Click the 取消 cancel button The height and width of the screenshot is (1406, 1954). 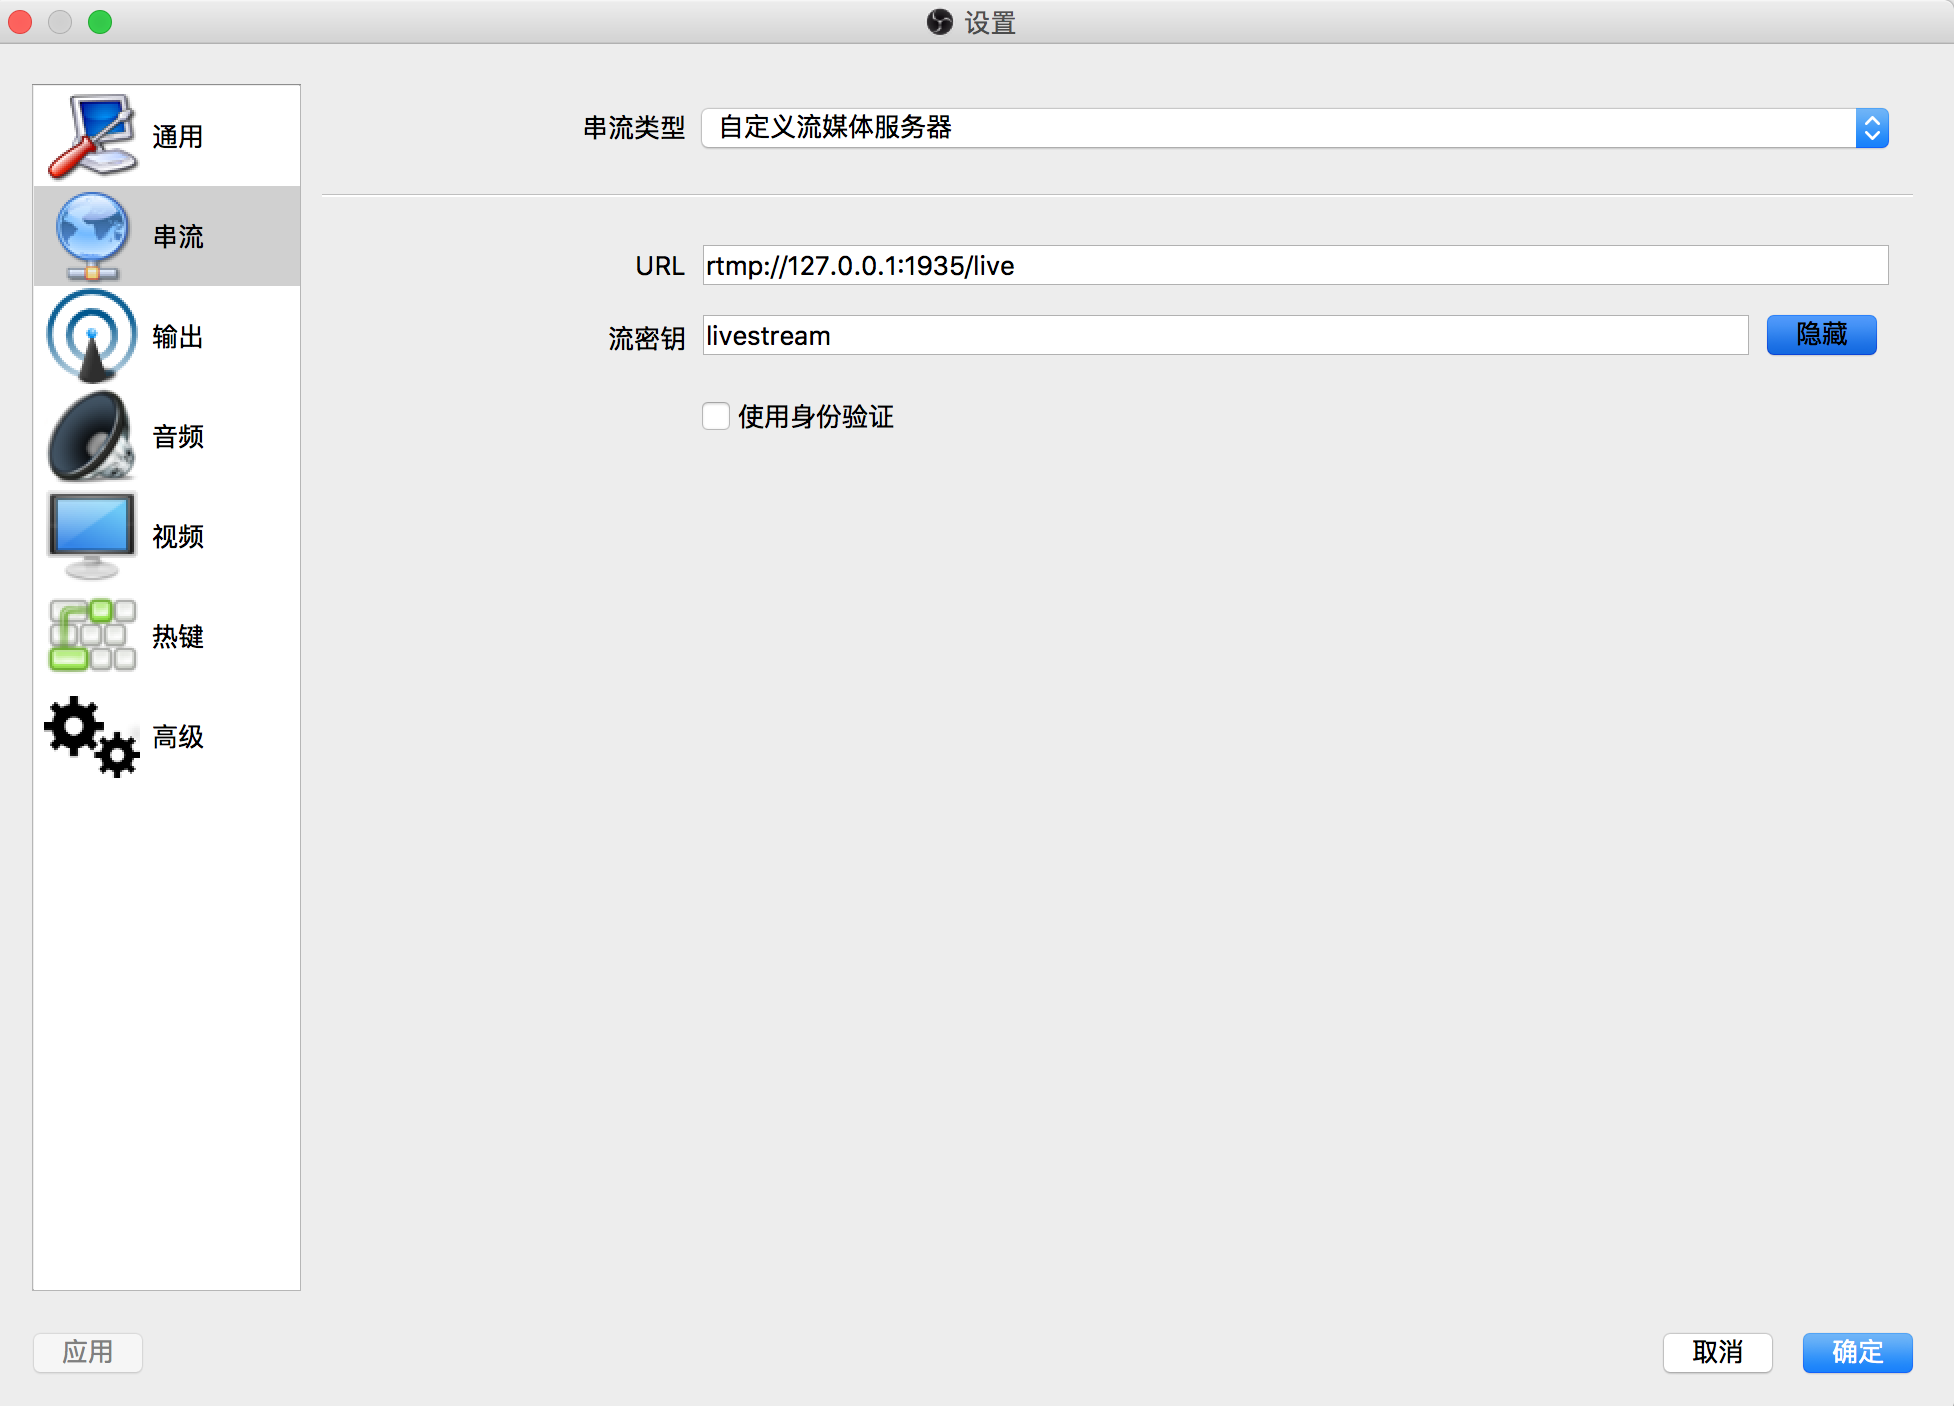coord(1717,1352)
